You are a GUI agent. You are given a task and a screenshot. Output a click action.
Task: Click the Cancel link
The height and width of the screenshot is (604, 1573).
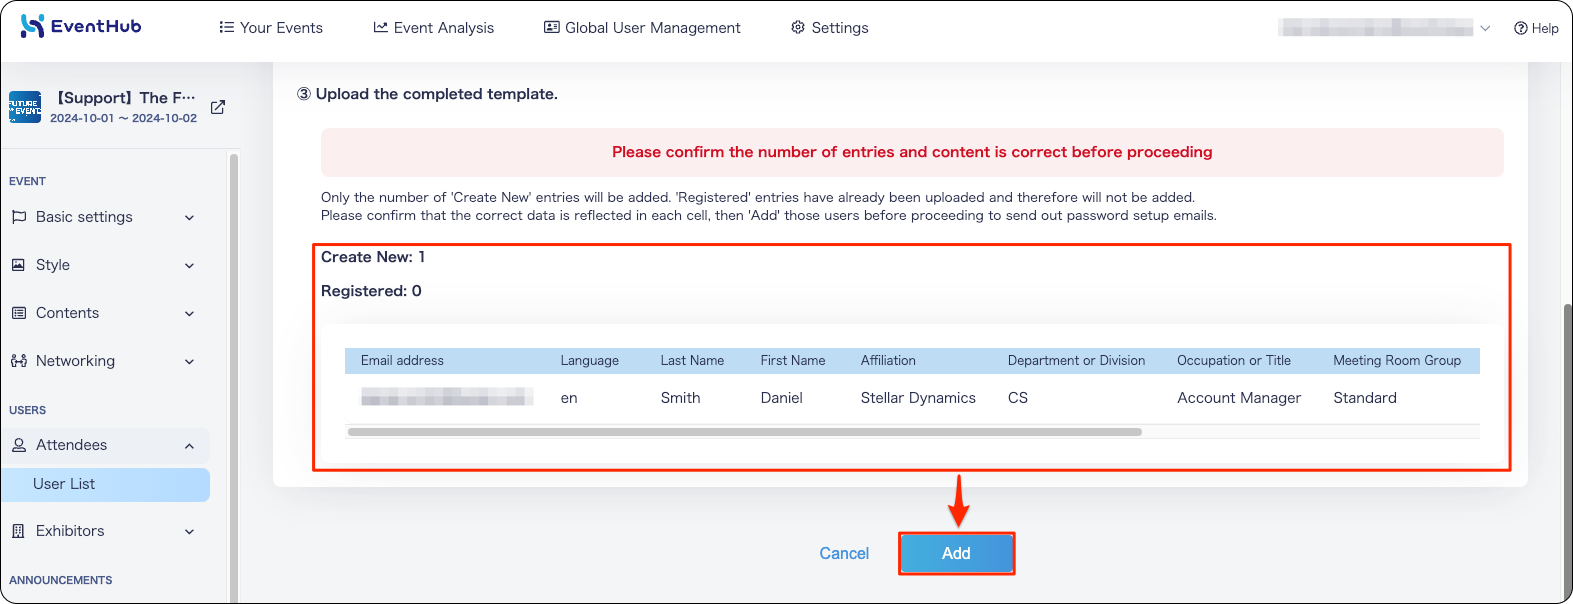tap(844, 553)
